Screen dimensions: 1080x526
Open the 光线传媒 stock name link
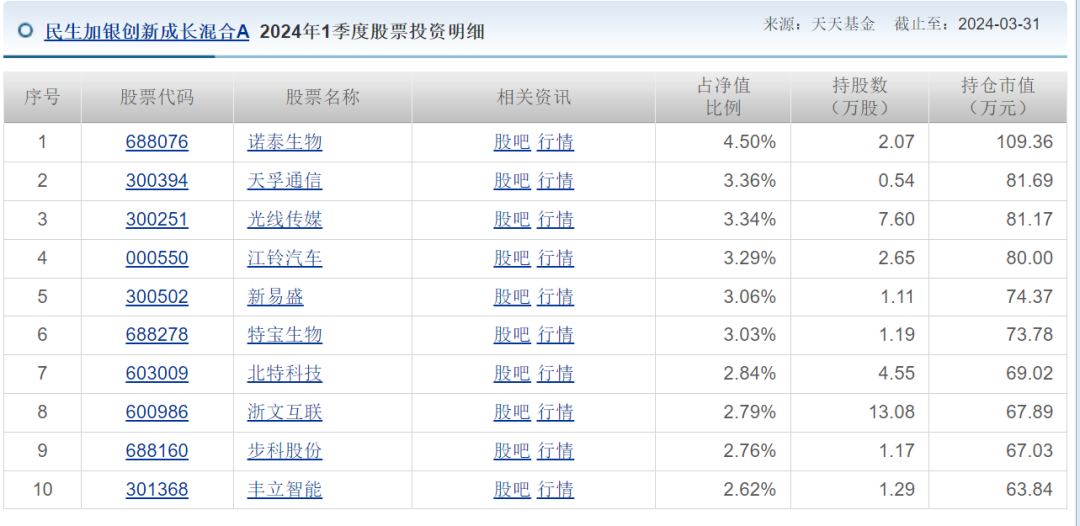pos(284,220)
